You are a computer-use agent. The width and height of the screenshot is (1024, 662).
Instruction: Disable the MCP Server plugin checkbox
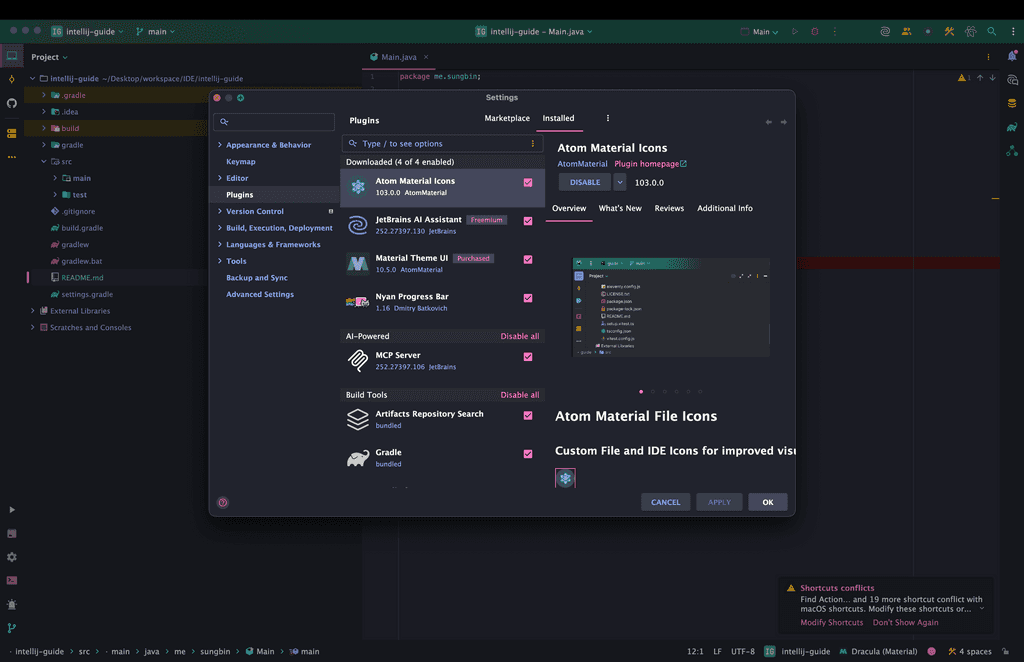click(x=528, y=357)
